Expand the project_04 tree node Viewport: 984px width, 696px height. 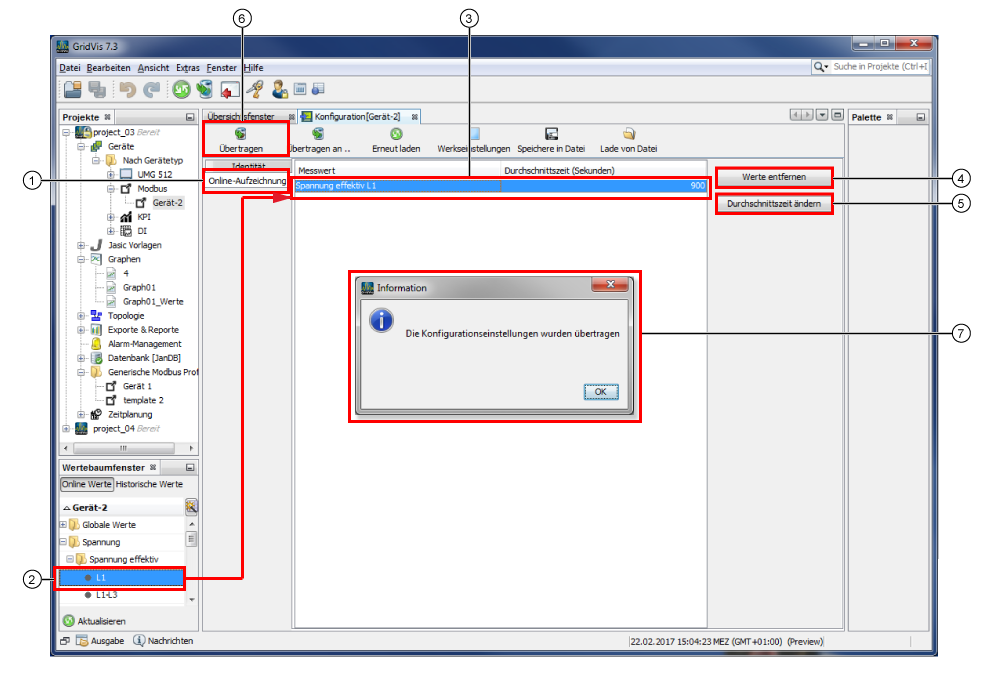pos(66,429)
